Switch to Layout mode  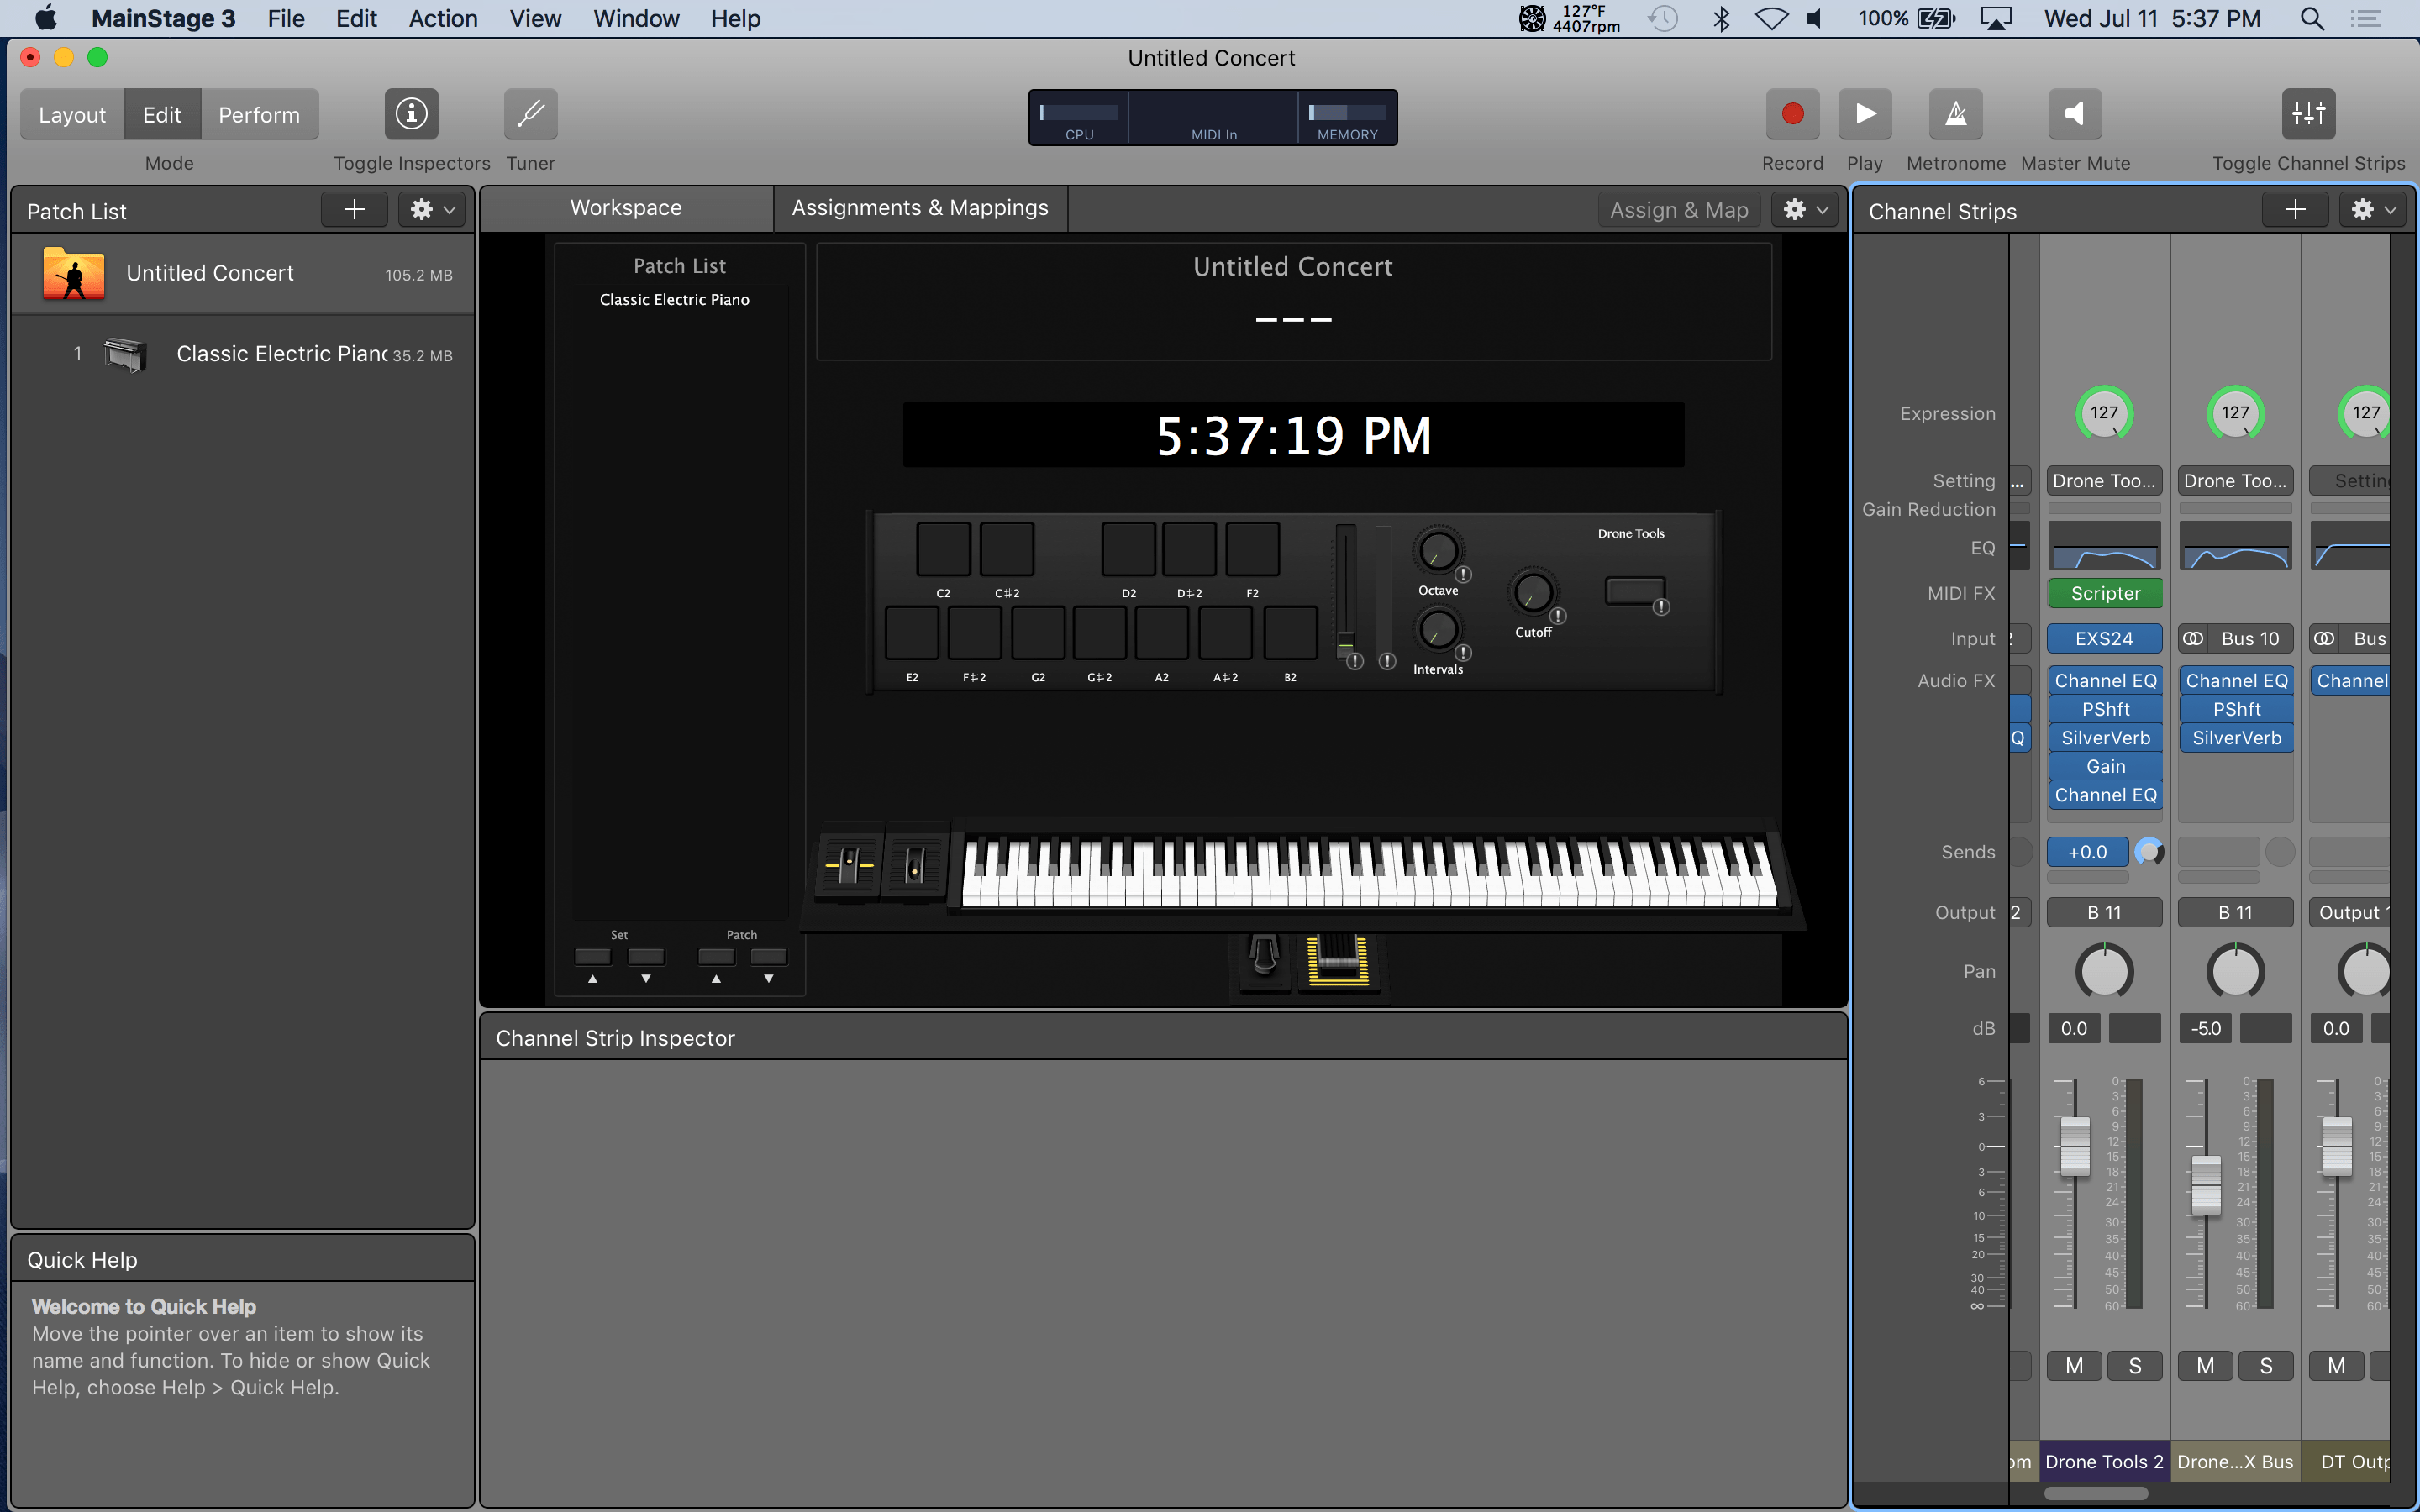point(72,114)
